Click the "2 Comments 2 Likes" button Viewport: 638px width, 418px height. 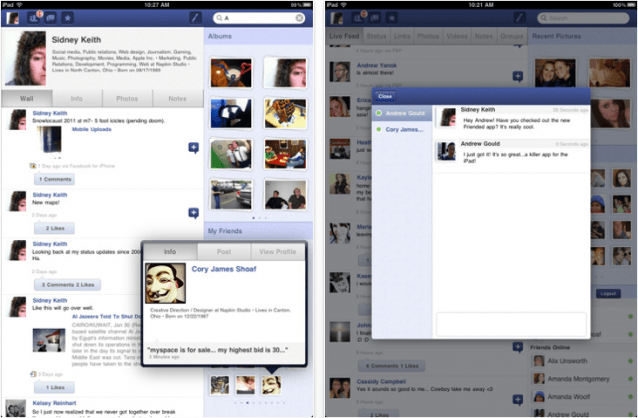(x=68, y=285)
